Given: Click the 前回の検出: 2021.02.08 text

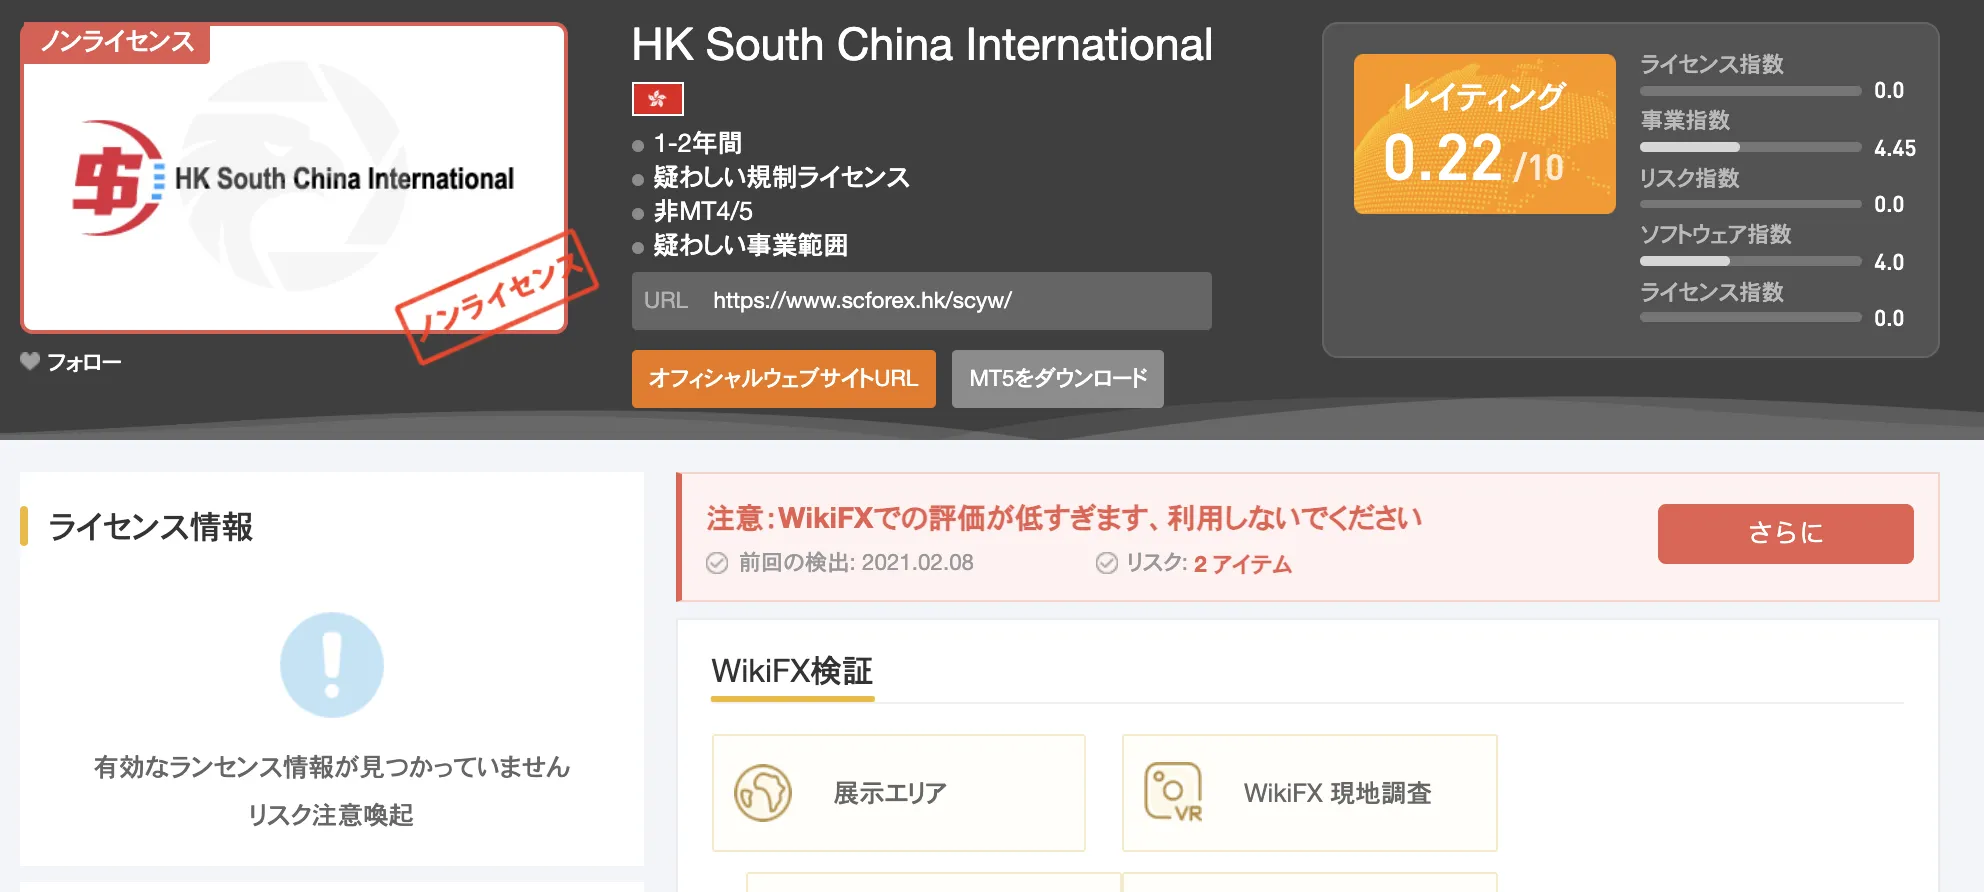Looking at the screenshot, I should pyautogui.click(x=856, y=563).
